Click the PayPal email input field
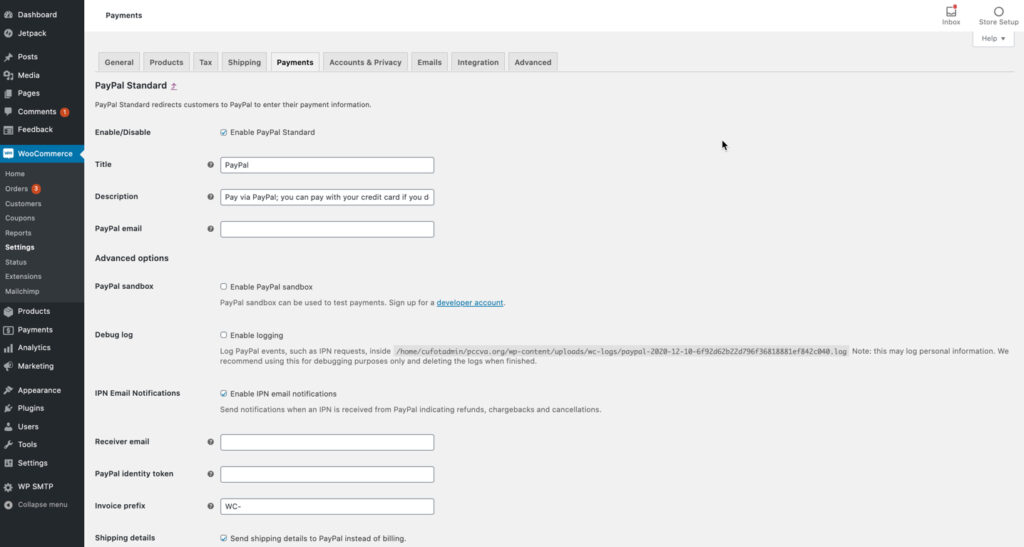The image size is (1024, 547). pos(327,229)
